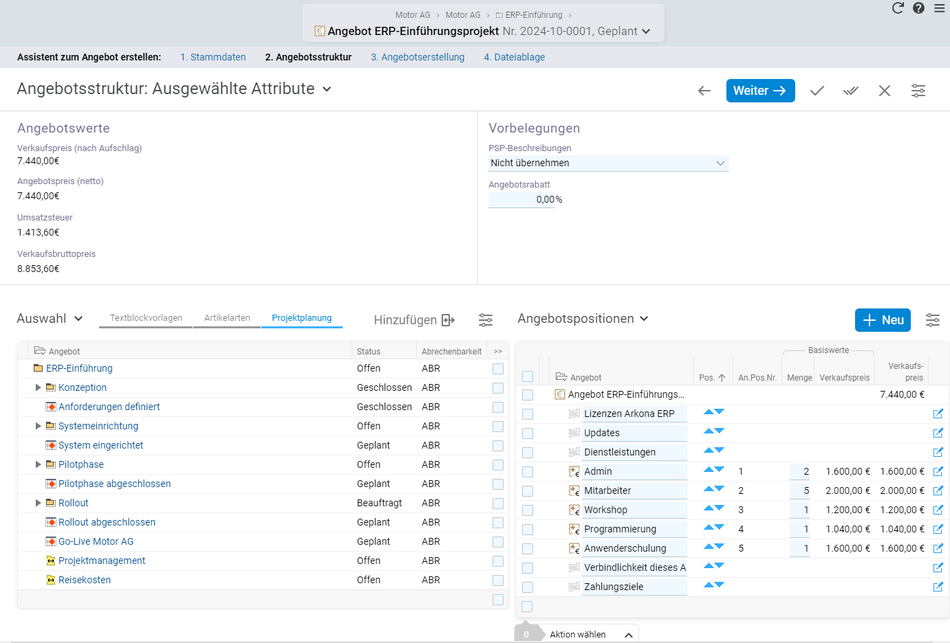Screen dimensions: 950x643
Task: Open the hamburger main menu
Action: click(939, 8)
